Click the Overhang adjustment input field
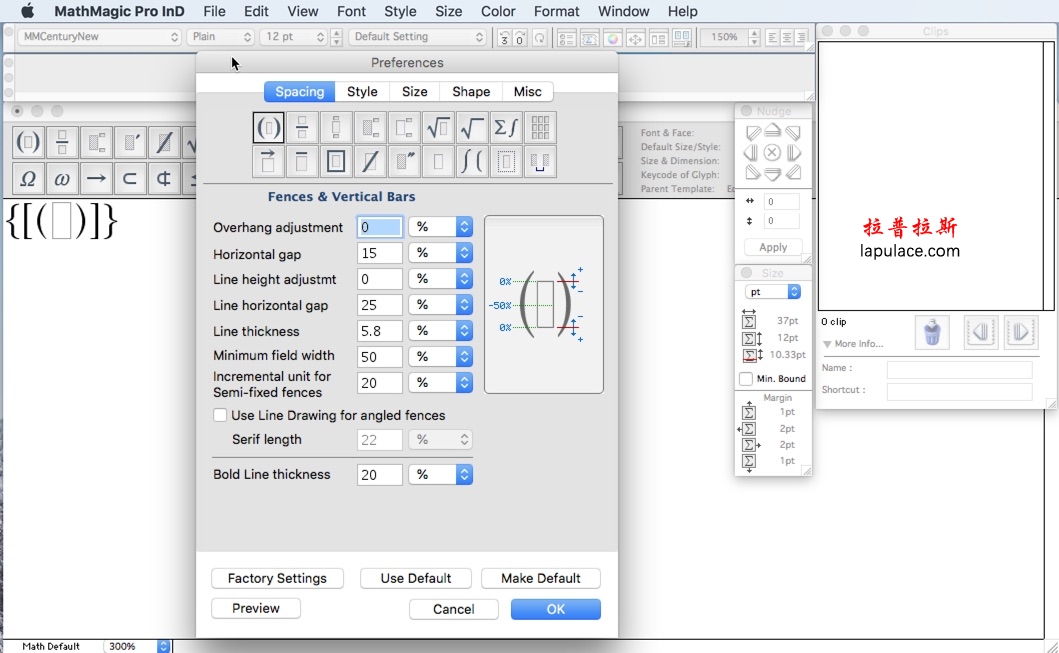 click(378, 227)
